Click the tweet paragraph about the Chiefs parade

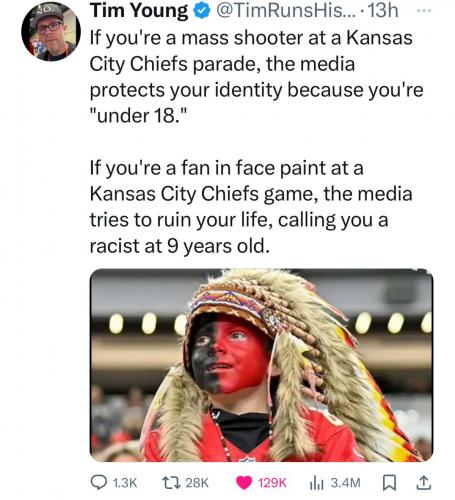tap(256, 77)
